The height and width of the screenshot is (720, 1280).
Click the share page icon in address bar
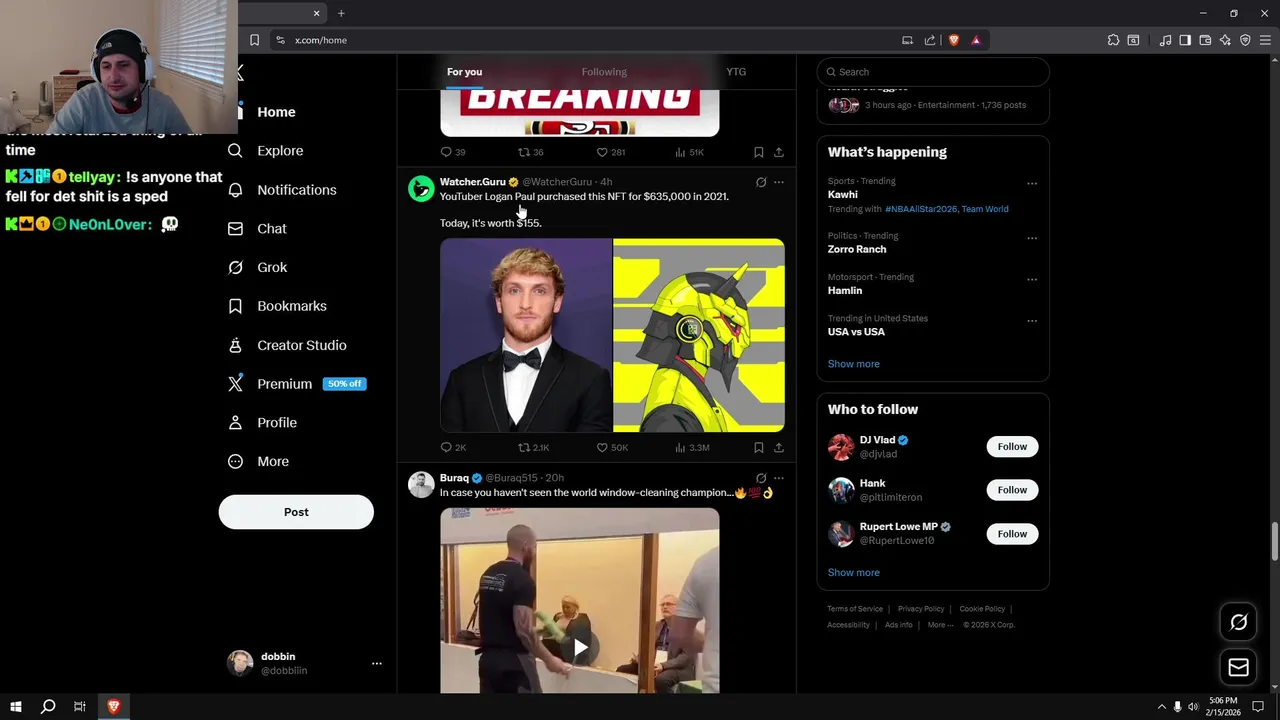point(930,40)
